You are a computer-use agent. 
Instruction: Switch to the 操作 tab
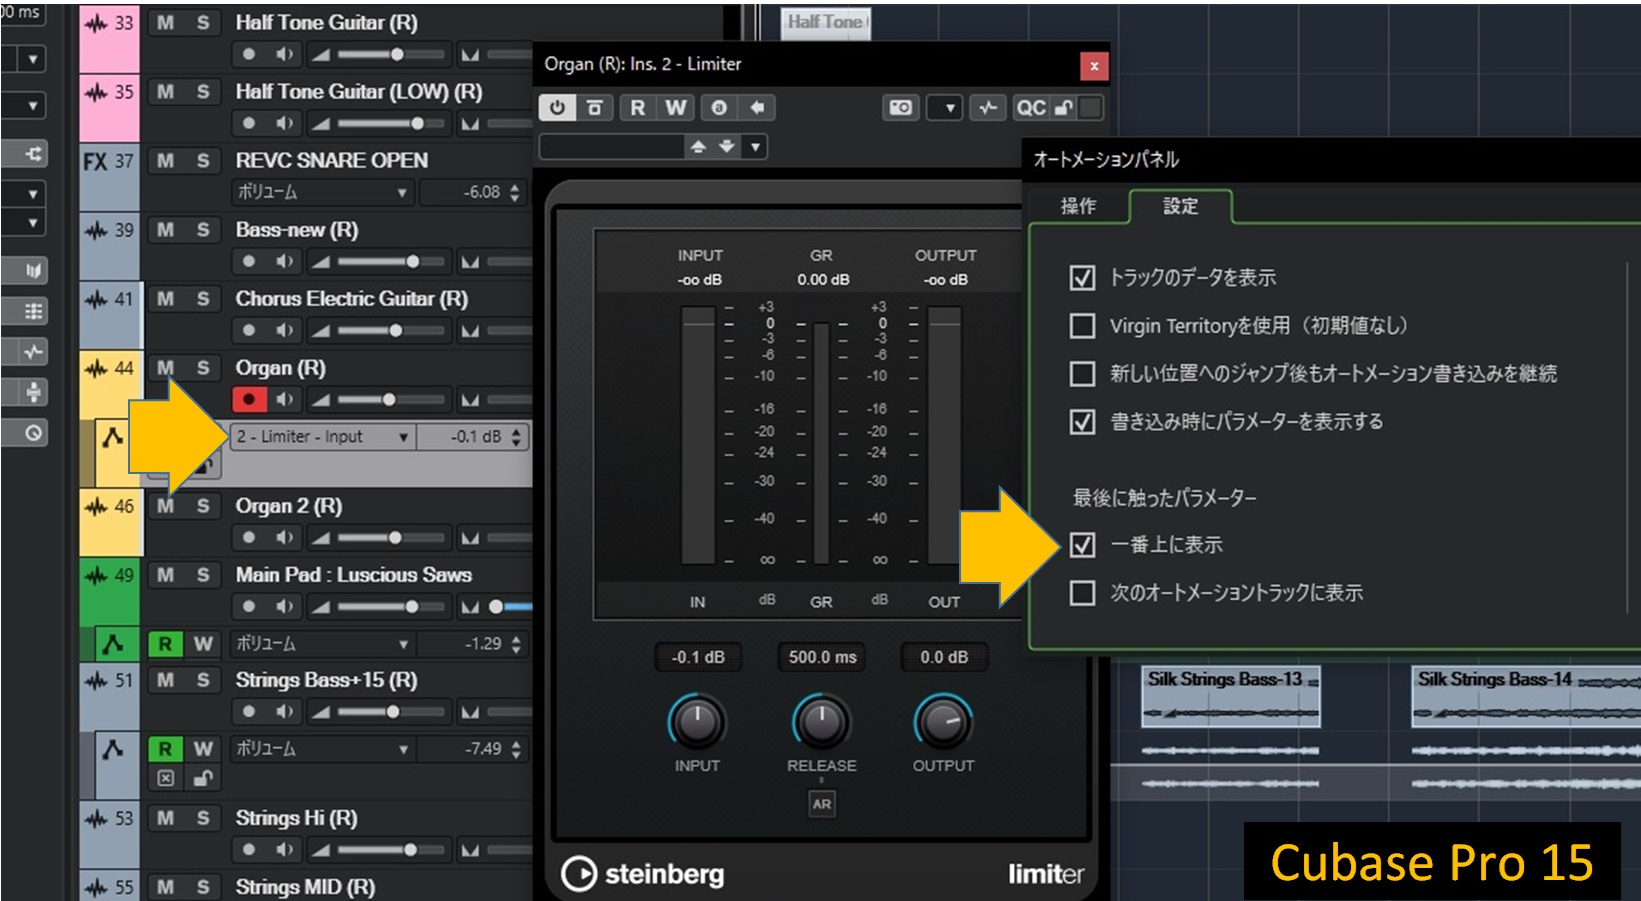[x=1078, y=206]
